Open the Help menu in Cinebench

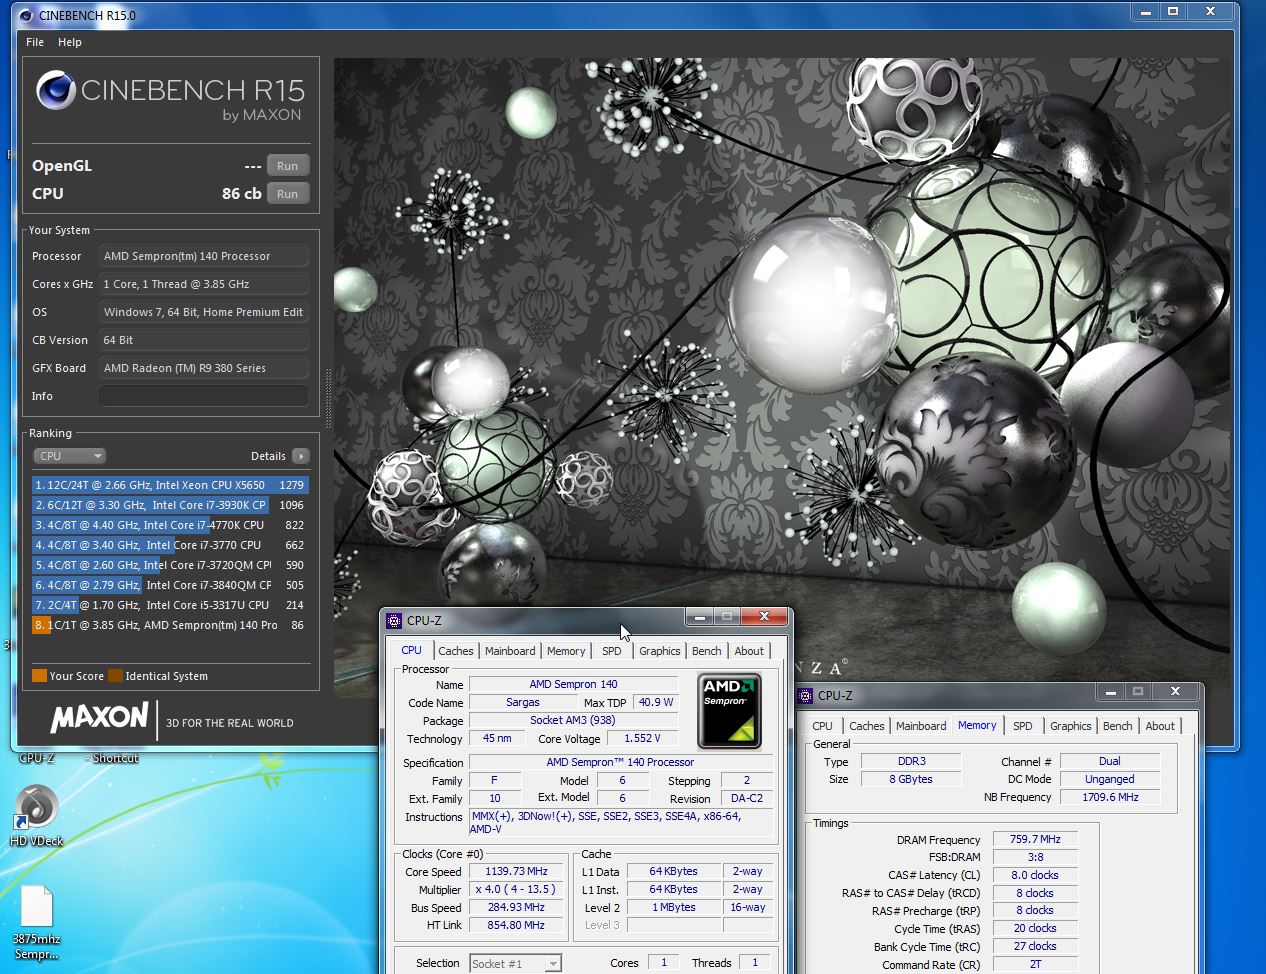[x=70, y=42]
